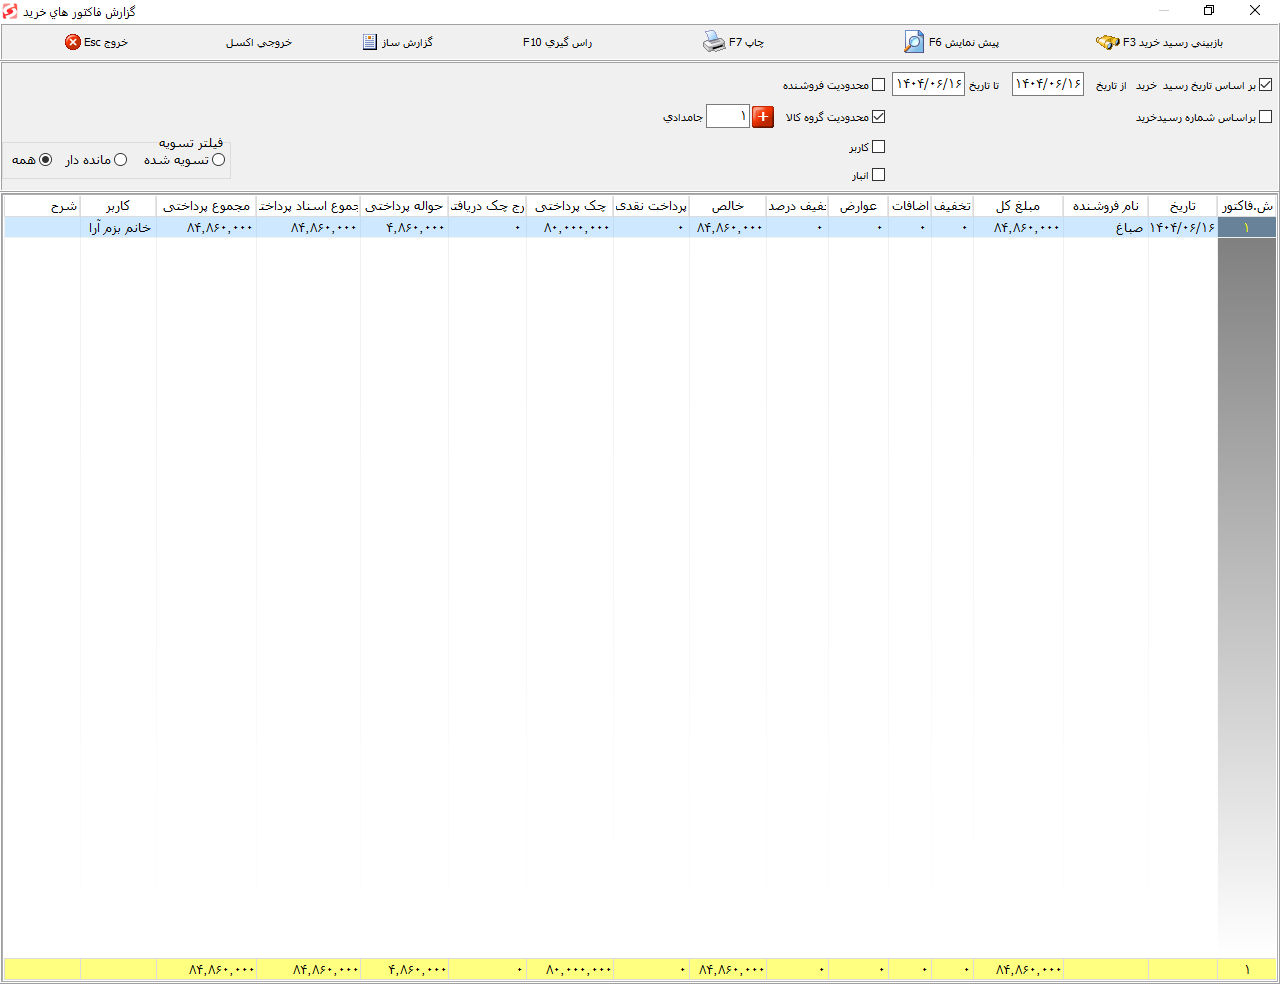
Task: Click user cell خانم بزم آرا
Action: [118, 228]
